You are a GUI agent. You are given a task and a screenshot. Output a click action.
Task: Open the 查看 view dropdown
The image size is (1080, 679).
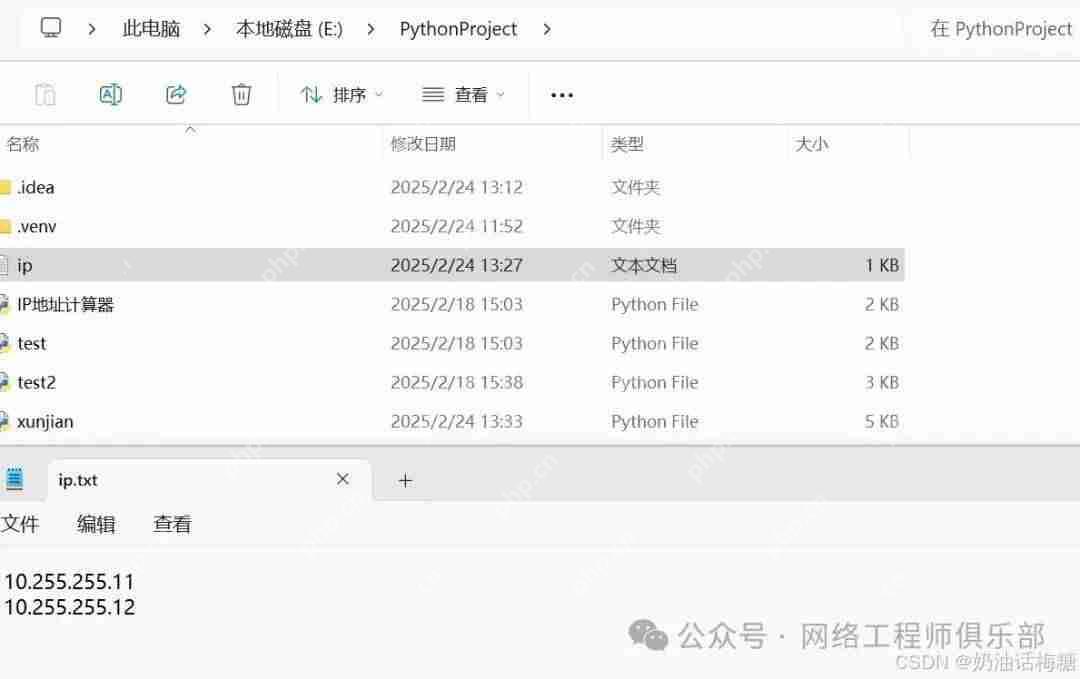coord(464,94)
